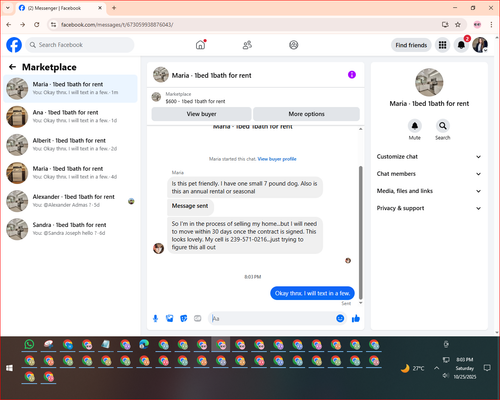The width and height of the screenshot is (500, 400).
Task: Choose a GIF icon
Action: tap(198, 318)
